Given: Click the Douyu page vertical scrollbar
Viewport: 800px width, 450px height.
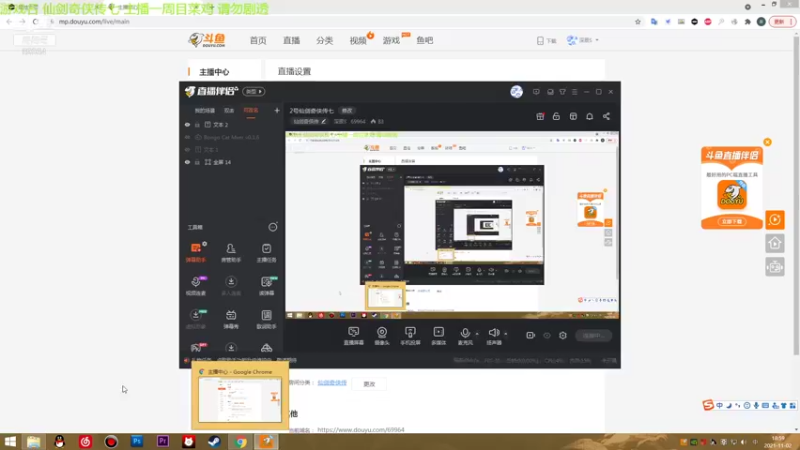Looking at the screenshot, I should click(x=796, y=194).
